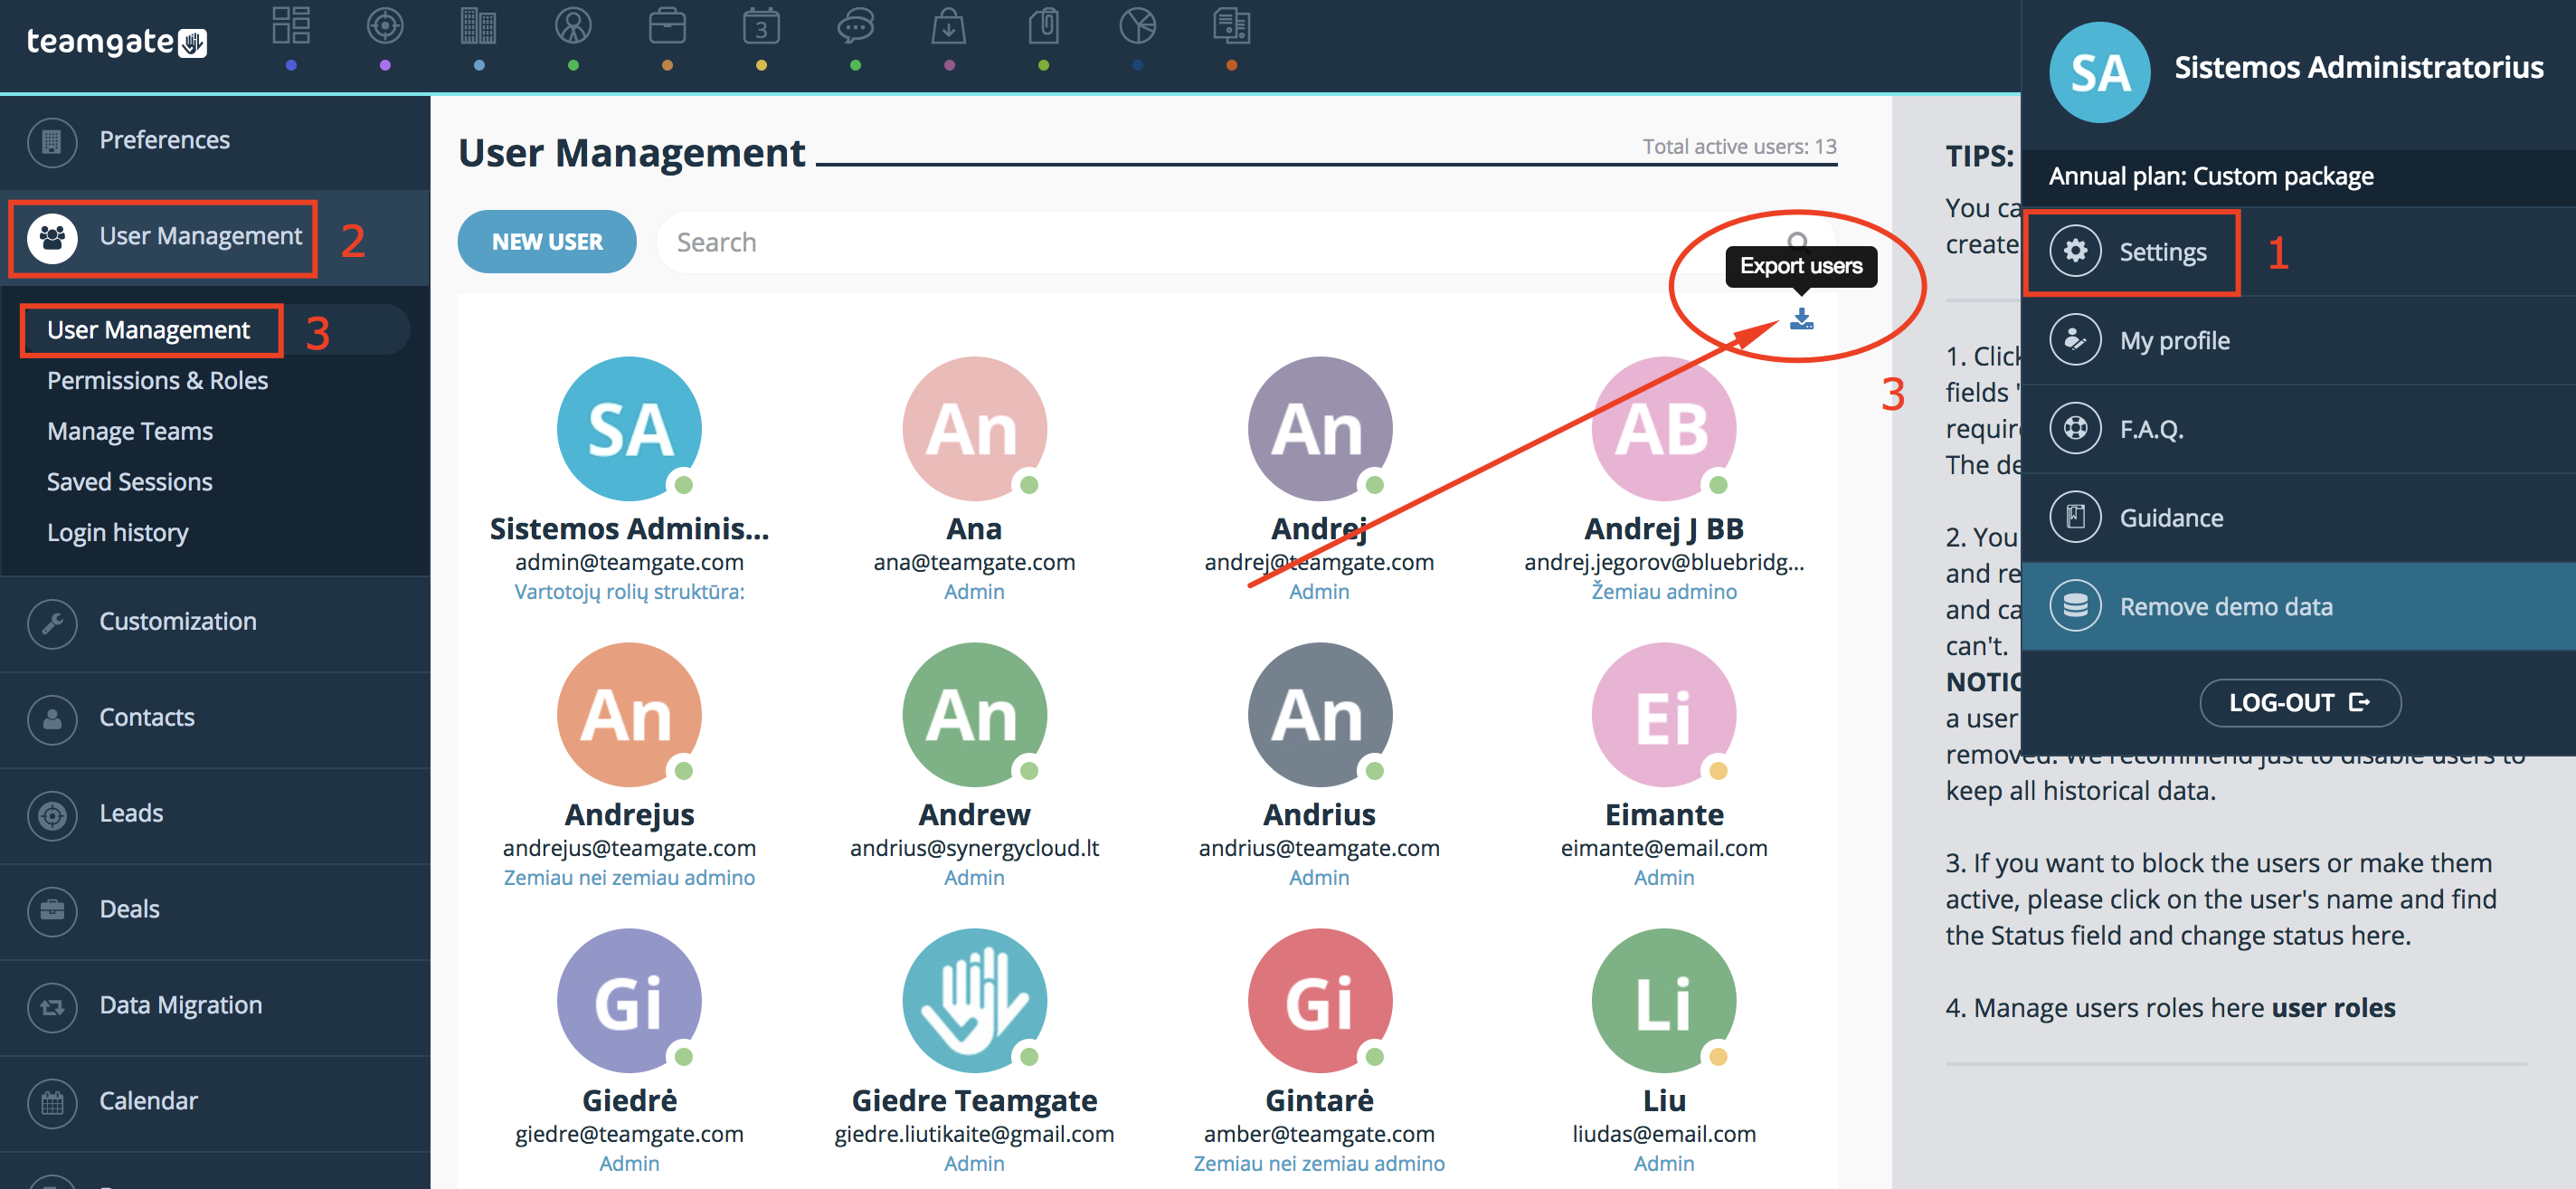The height and width of the screenshot is (1189, 2576).
Task: Click the Žemiau admino role under Andrej J BB
Action: point(1664,591)
